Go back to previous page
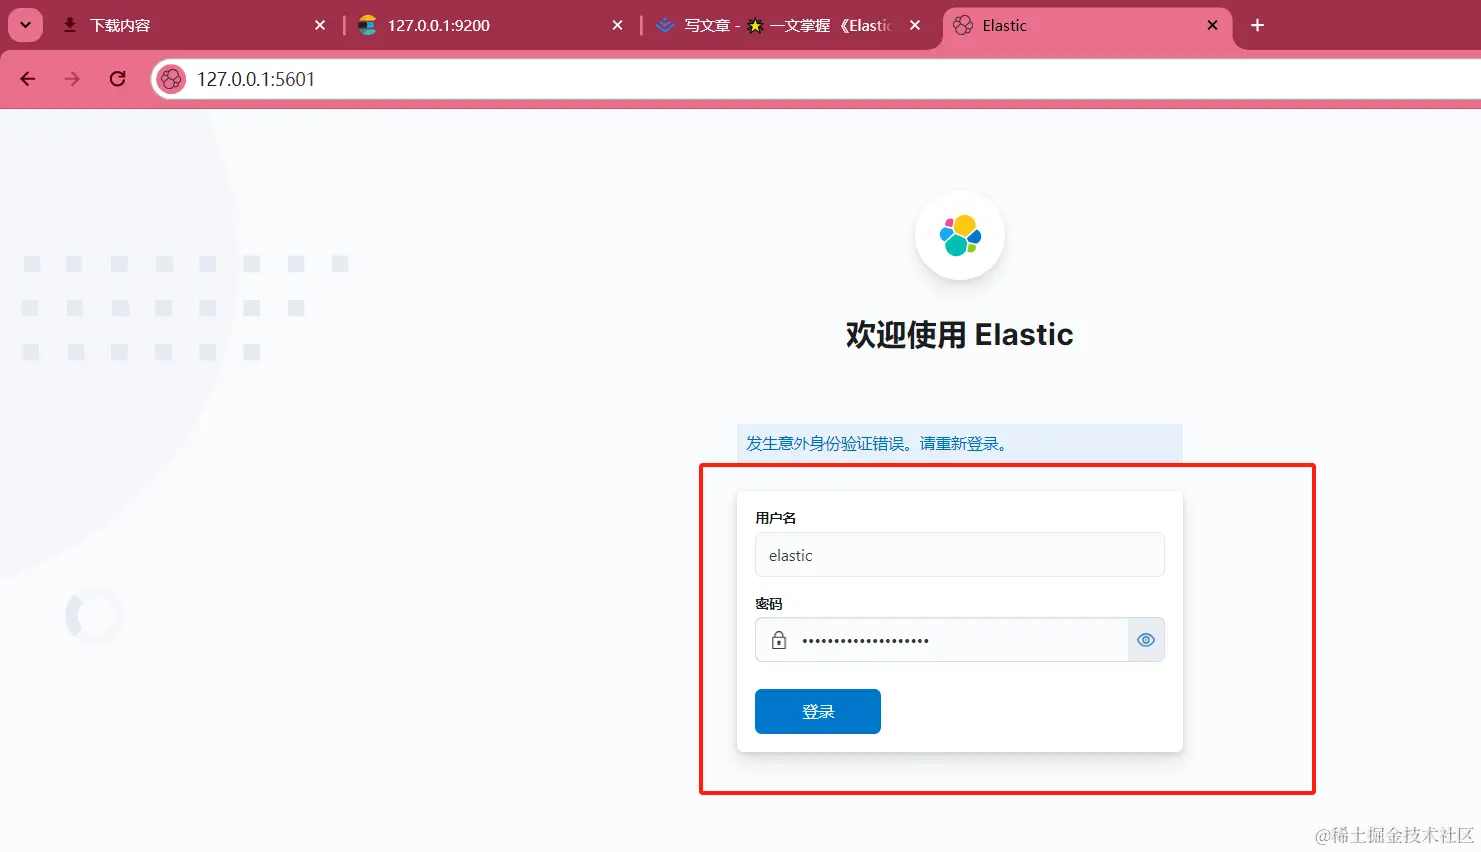The height and width of the screenshot is (852, 1481). [x=28, y=79]
